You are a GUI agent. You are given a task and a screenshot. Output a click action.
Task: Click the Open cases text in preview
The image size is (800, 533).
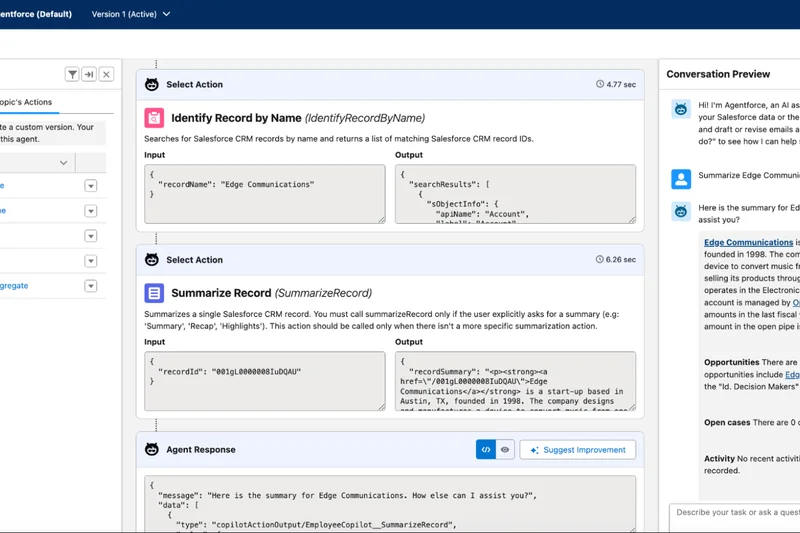click(x=727, y=422)
